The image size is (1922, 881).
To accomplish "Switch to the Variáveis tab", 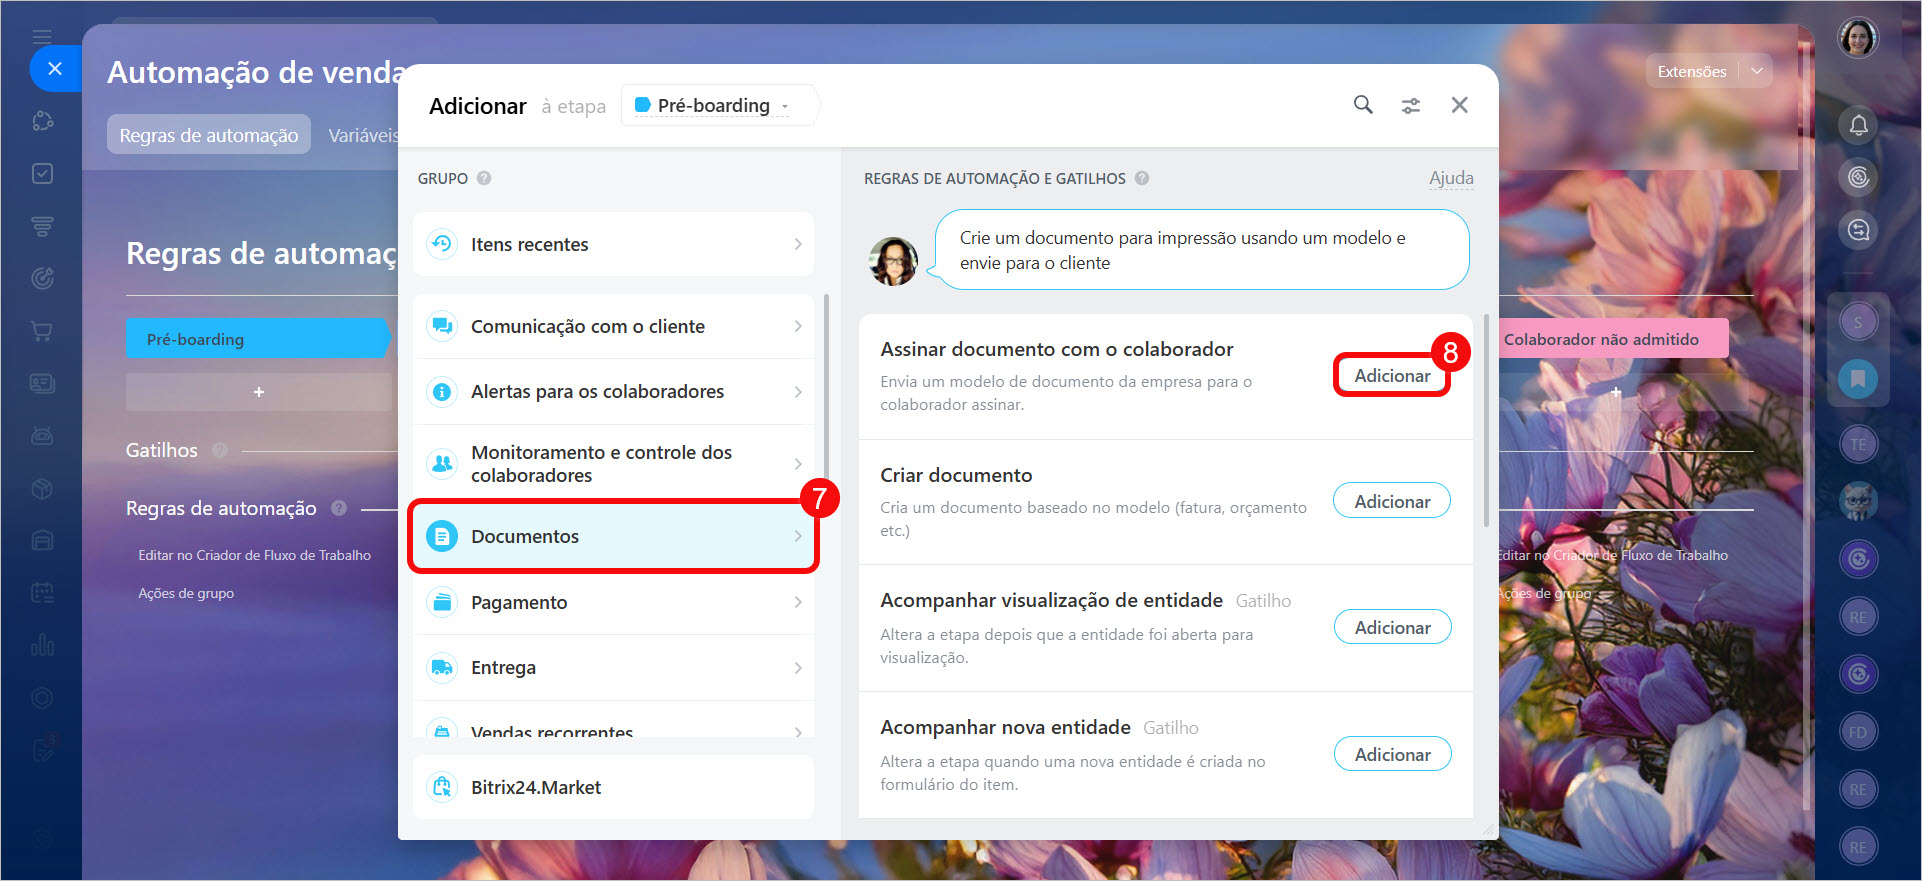I will coord(363,135).
